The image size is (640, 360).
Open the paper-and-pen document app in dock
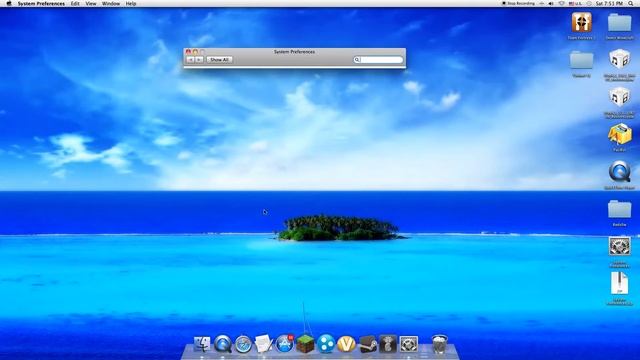(x=264, y=344)
